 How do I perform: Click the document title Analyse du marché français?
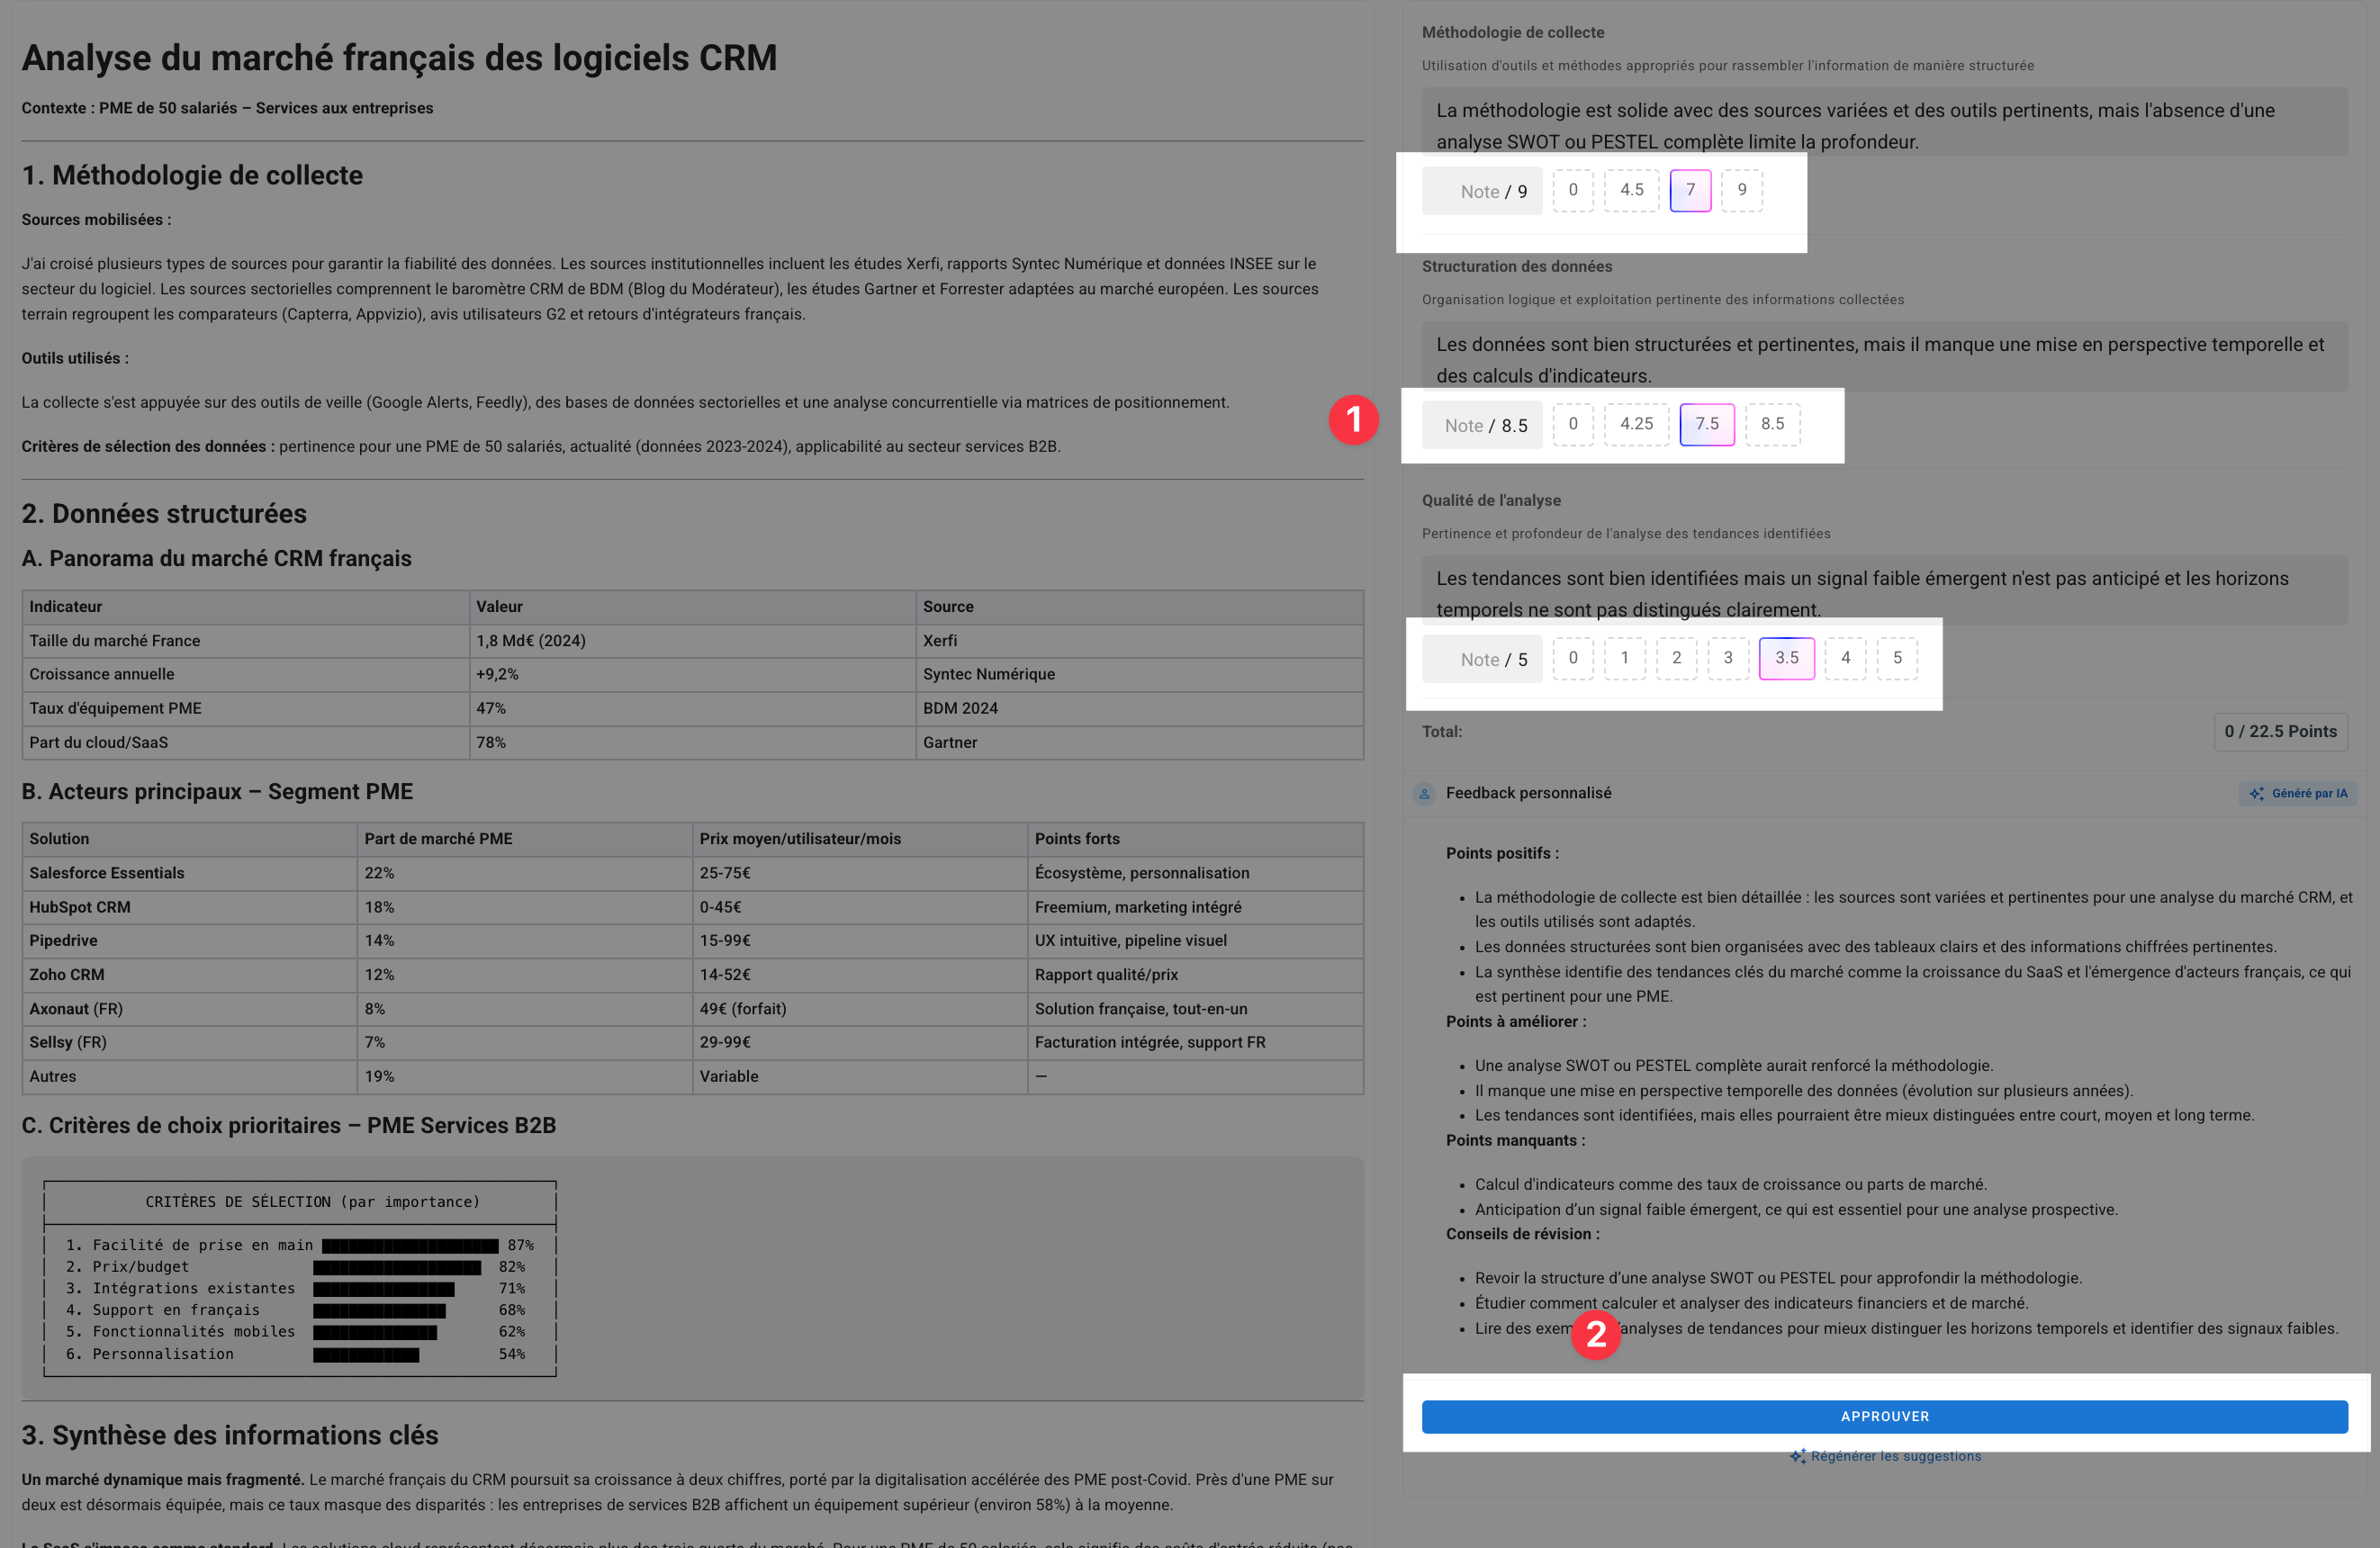click(399, 58)
